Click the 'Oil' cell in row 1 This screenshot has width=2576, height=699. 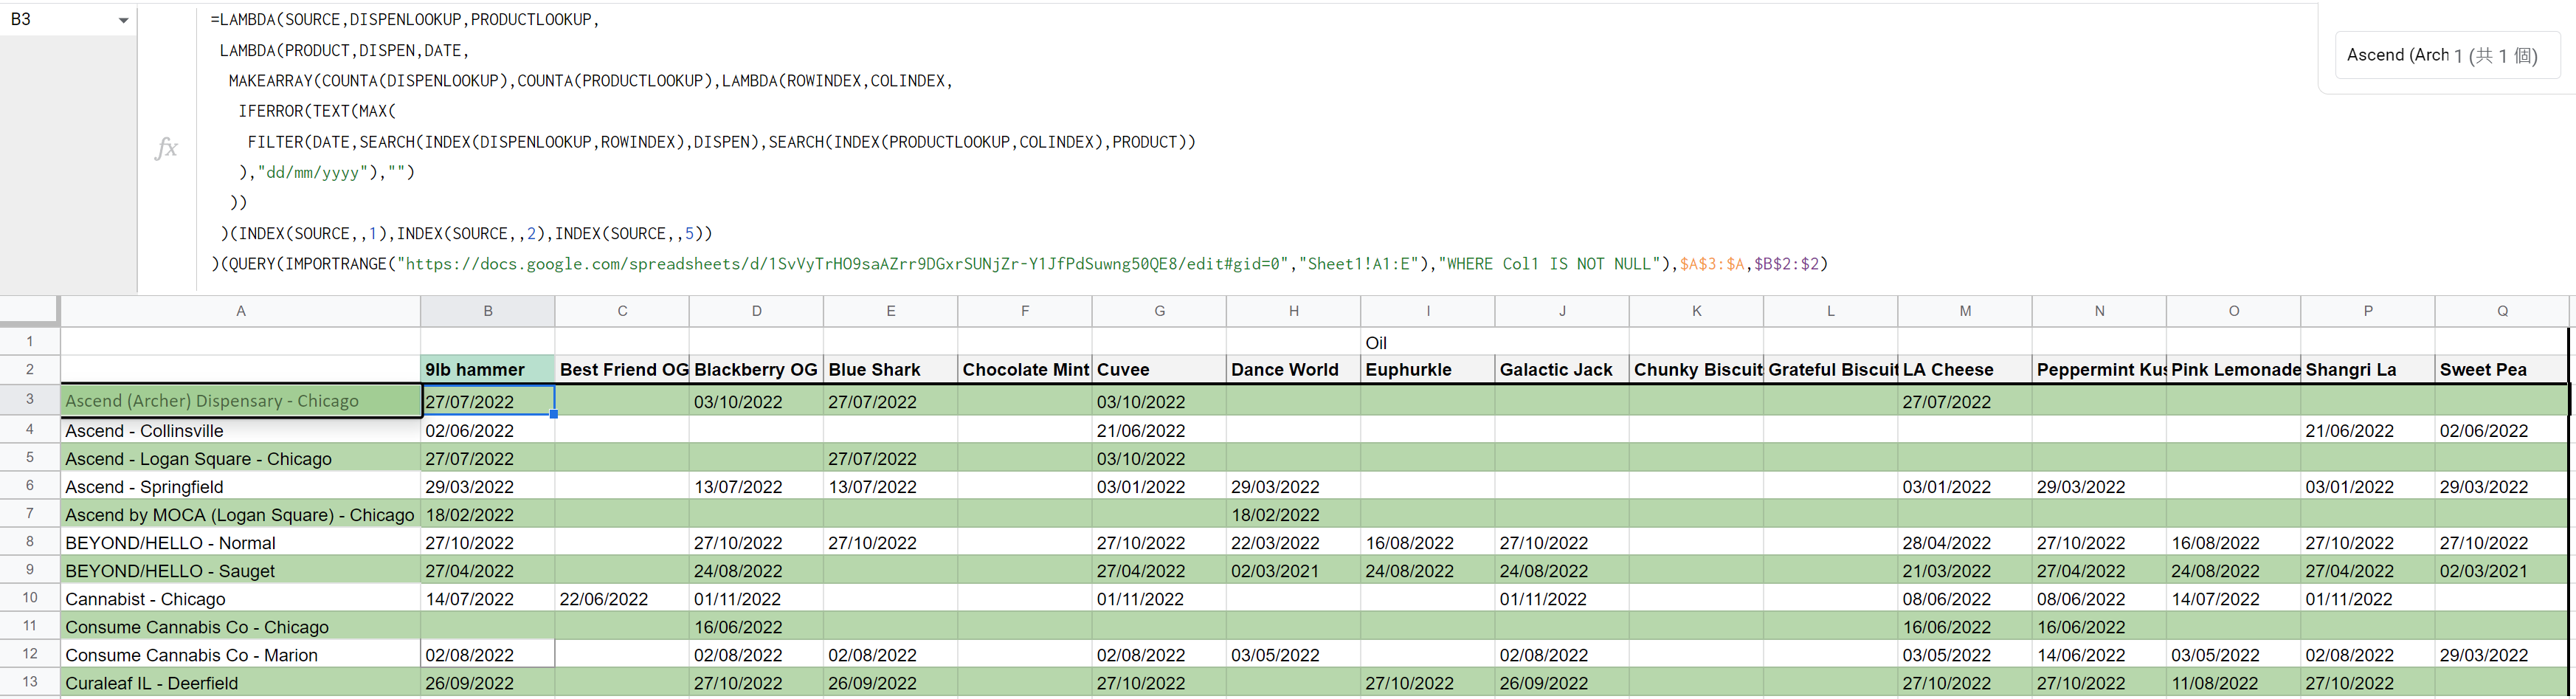pos(1428,342)
